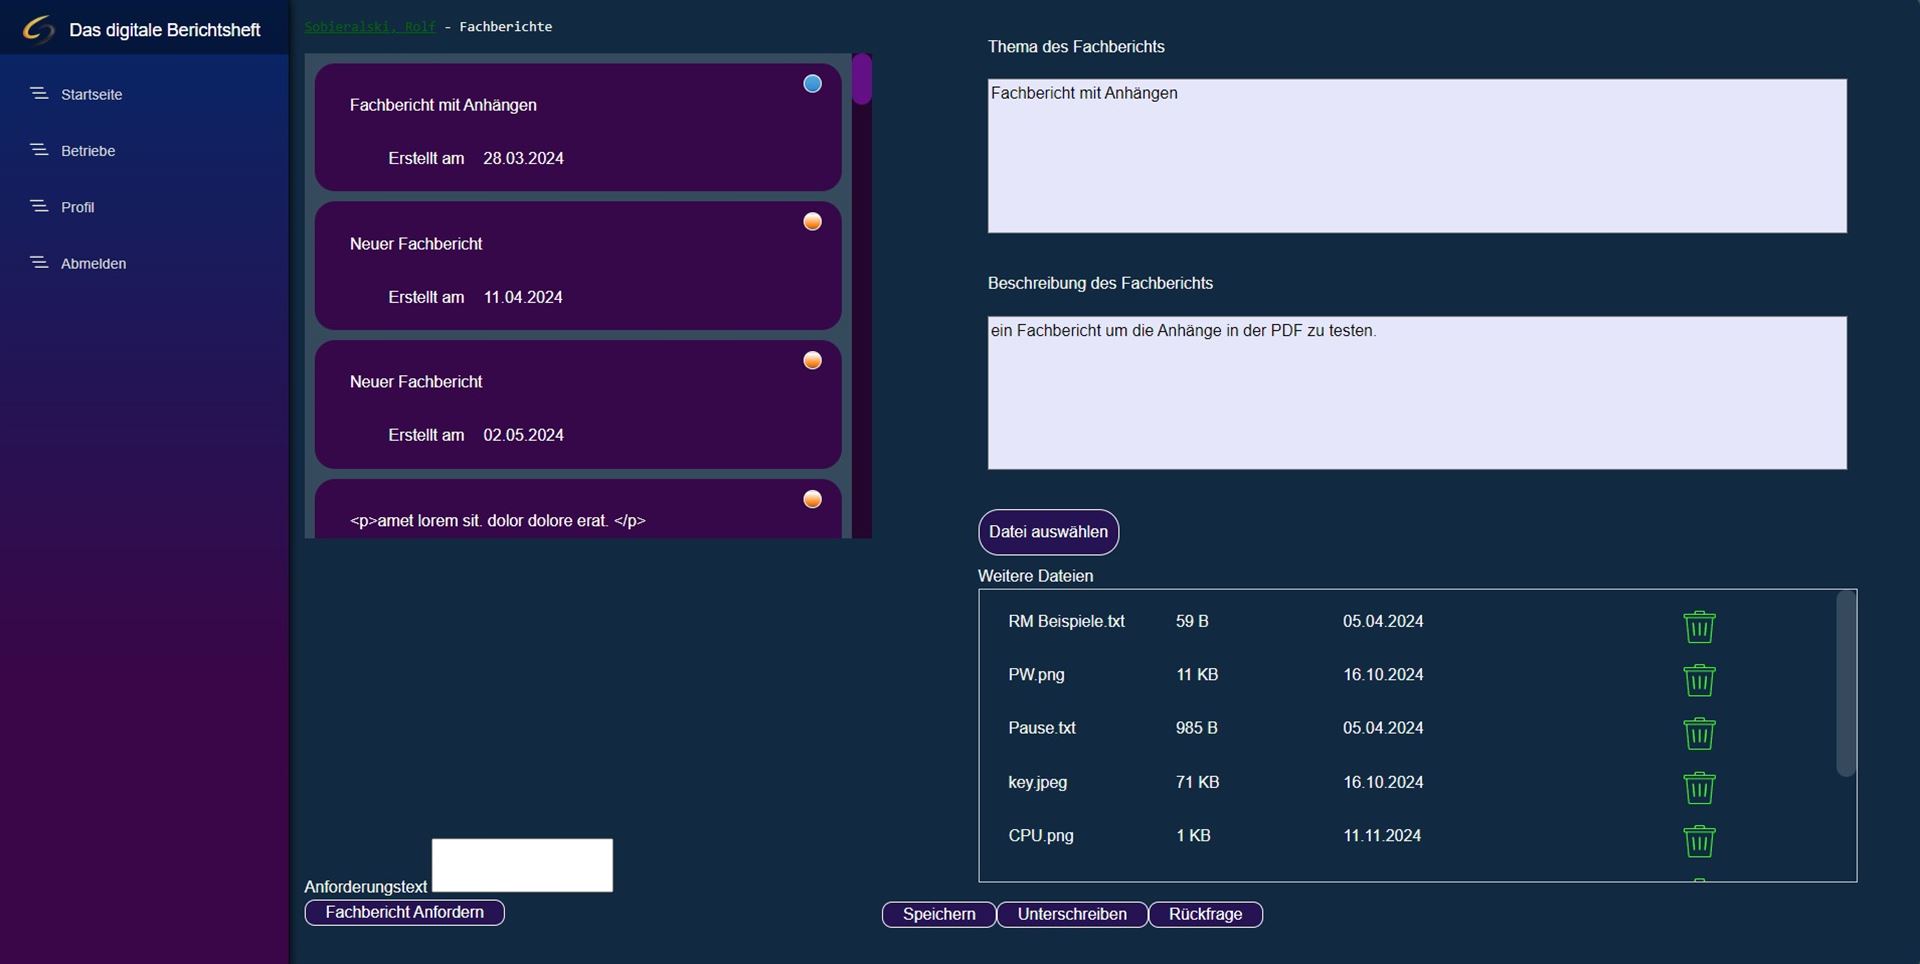Select the Fachbericht mit Anhängen card
Image resolution: width=1920 pixels, height=964 pixels.
[x=578, y=127]
